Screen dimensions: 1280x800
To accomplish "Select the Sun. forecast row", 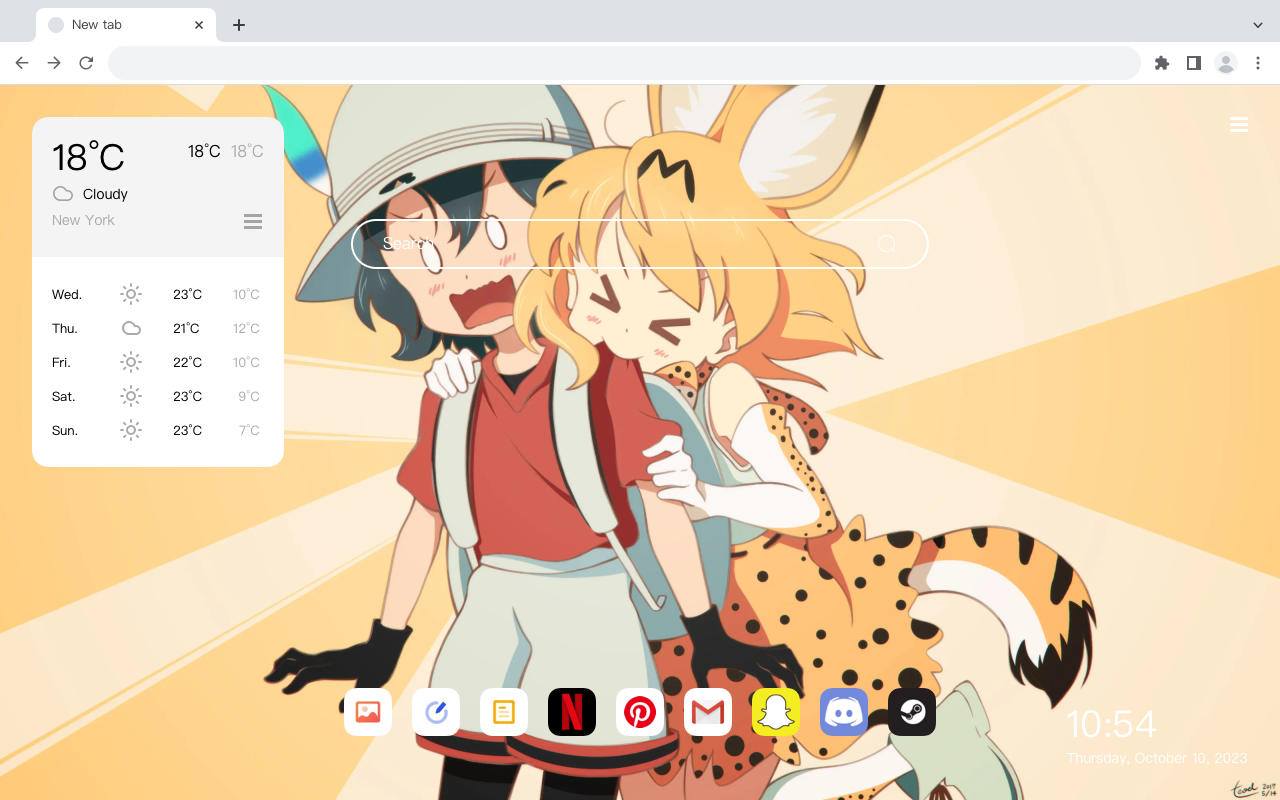I will pos(158,430).
